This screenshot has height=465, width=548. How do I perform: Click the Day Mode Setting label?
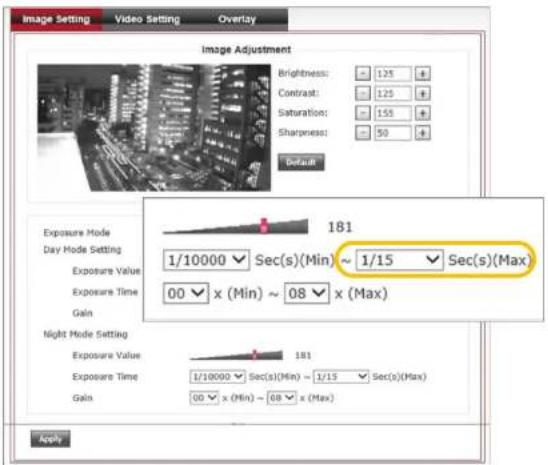[x=82, y=250]
